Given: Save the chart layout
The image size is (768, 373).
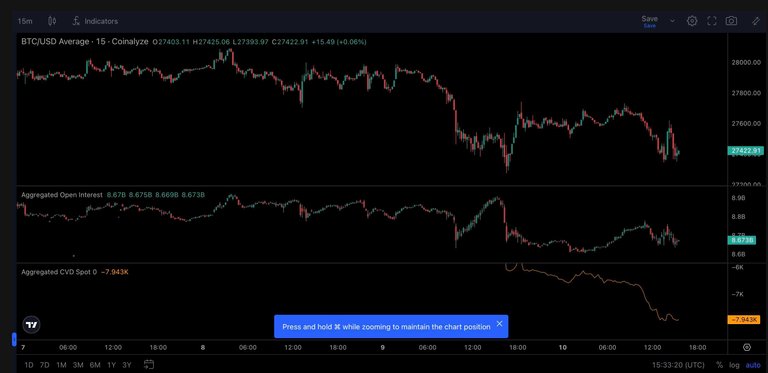Looking at the screenshot, I should click(649, 21).
